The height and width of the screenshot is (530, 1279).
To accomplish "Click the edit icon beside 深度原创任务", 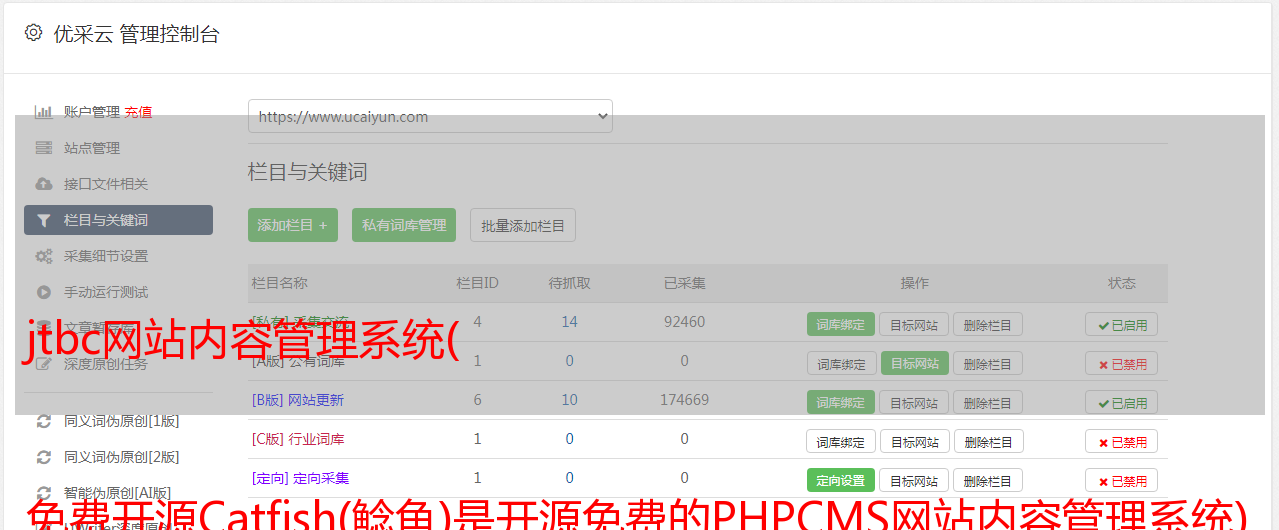I will [43, 364].
